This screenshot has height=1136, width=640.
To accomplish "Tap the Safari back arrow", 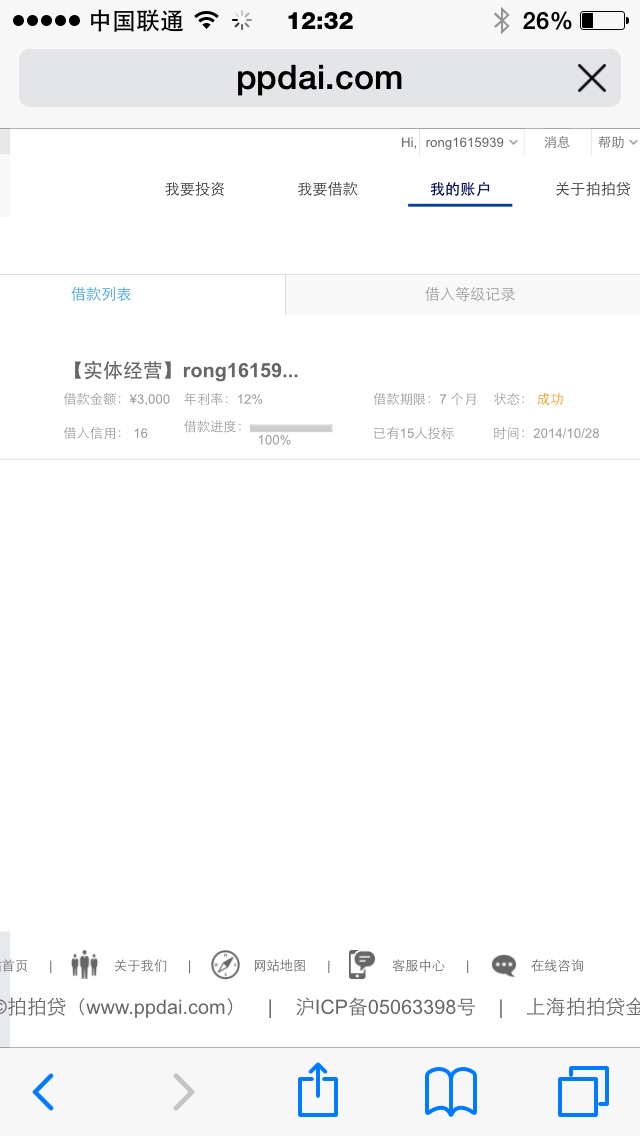I will pos(43,1092).
